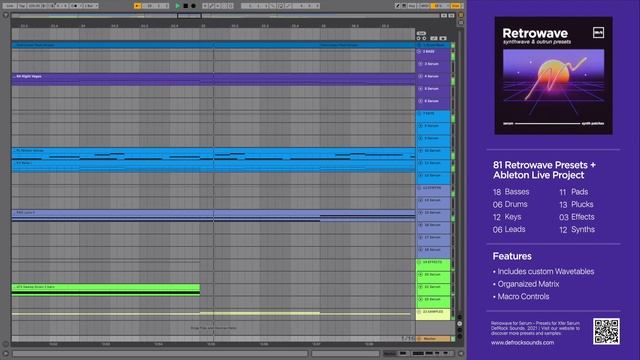Image resolution: width=640 pixels, height=360 pixels.
Task: Click the Link button in the control bar
Action: (x=9, y=6)
